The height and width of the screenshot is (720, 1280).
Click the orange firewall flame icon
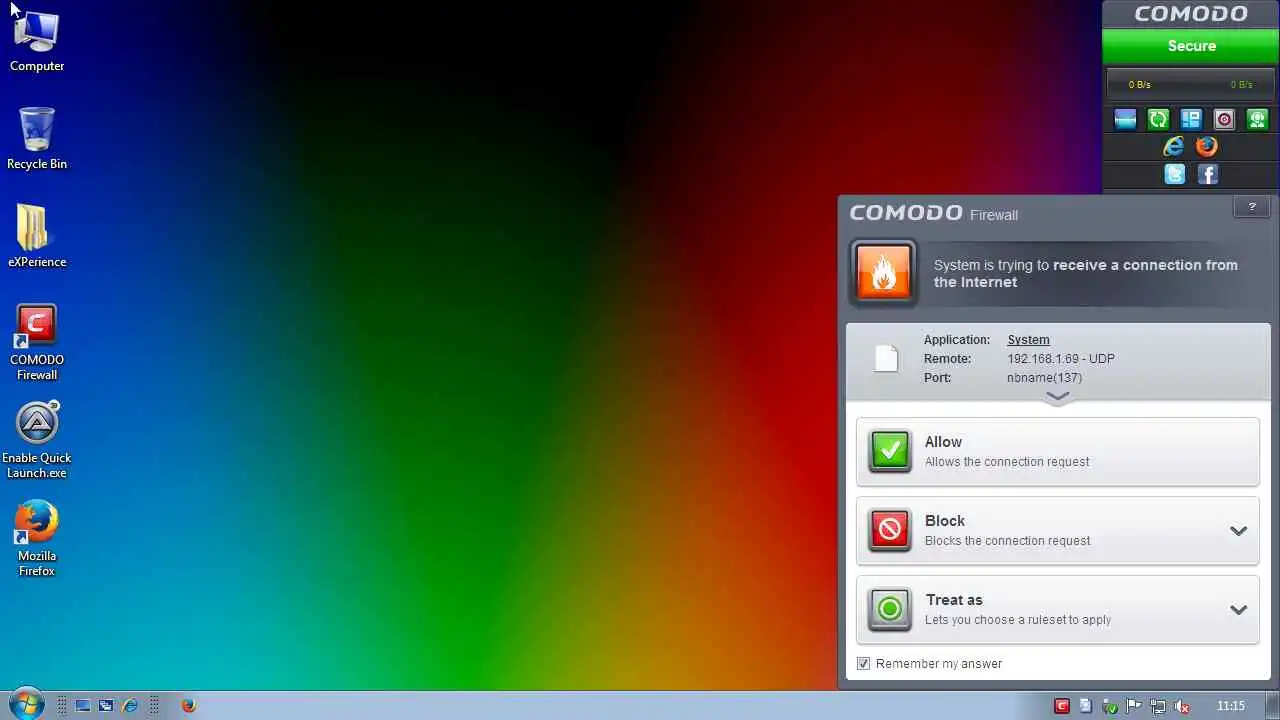coord(884,272)
